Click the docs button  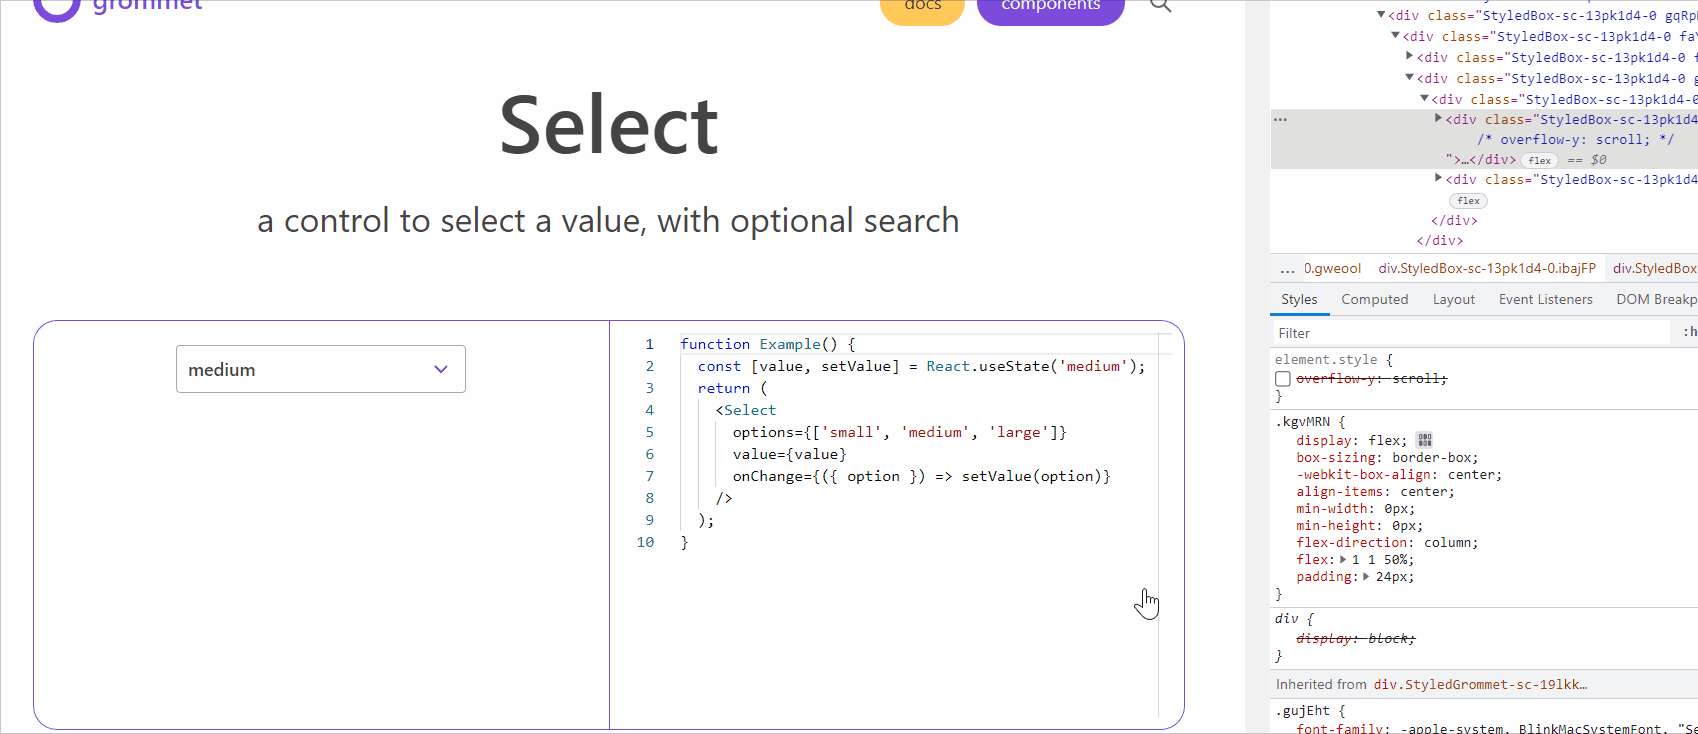point(921,5)
